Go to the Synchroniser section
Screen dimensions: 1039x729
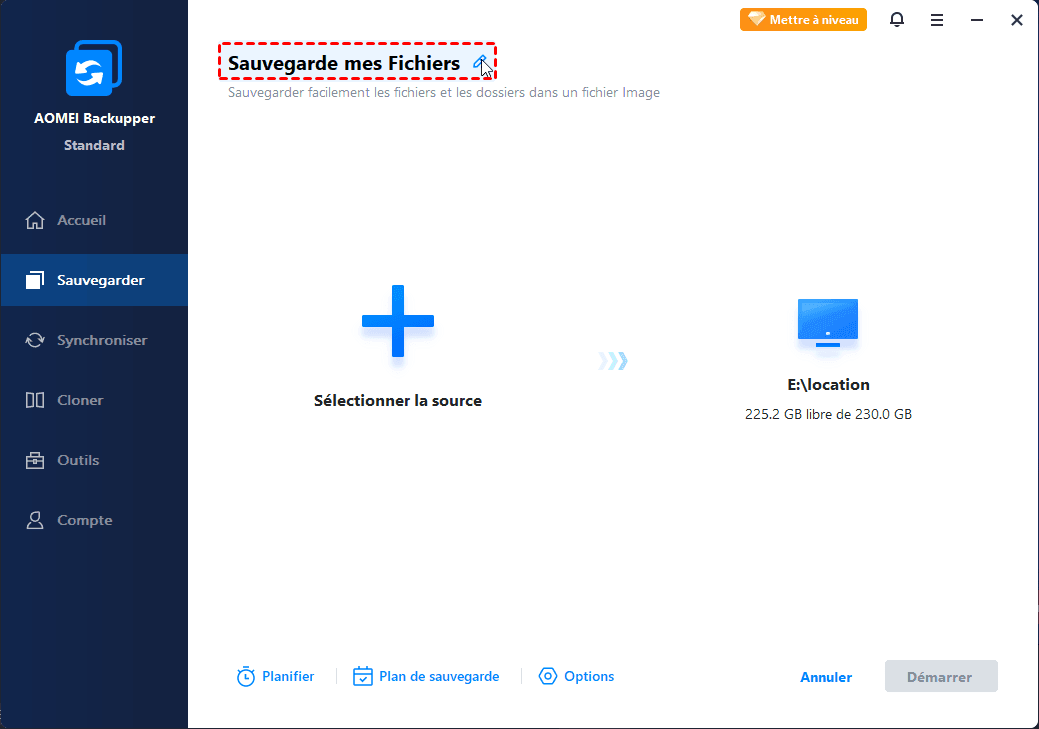coord(94,340)
